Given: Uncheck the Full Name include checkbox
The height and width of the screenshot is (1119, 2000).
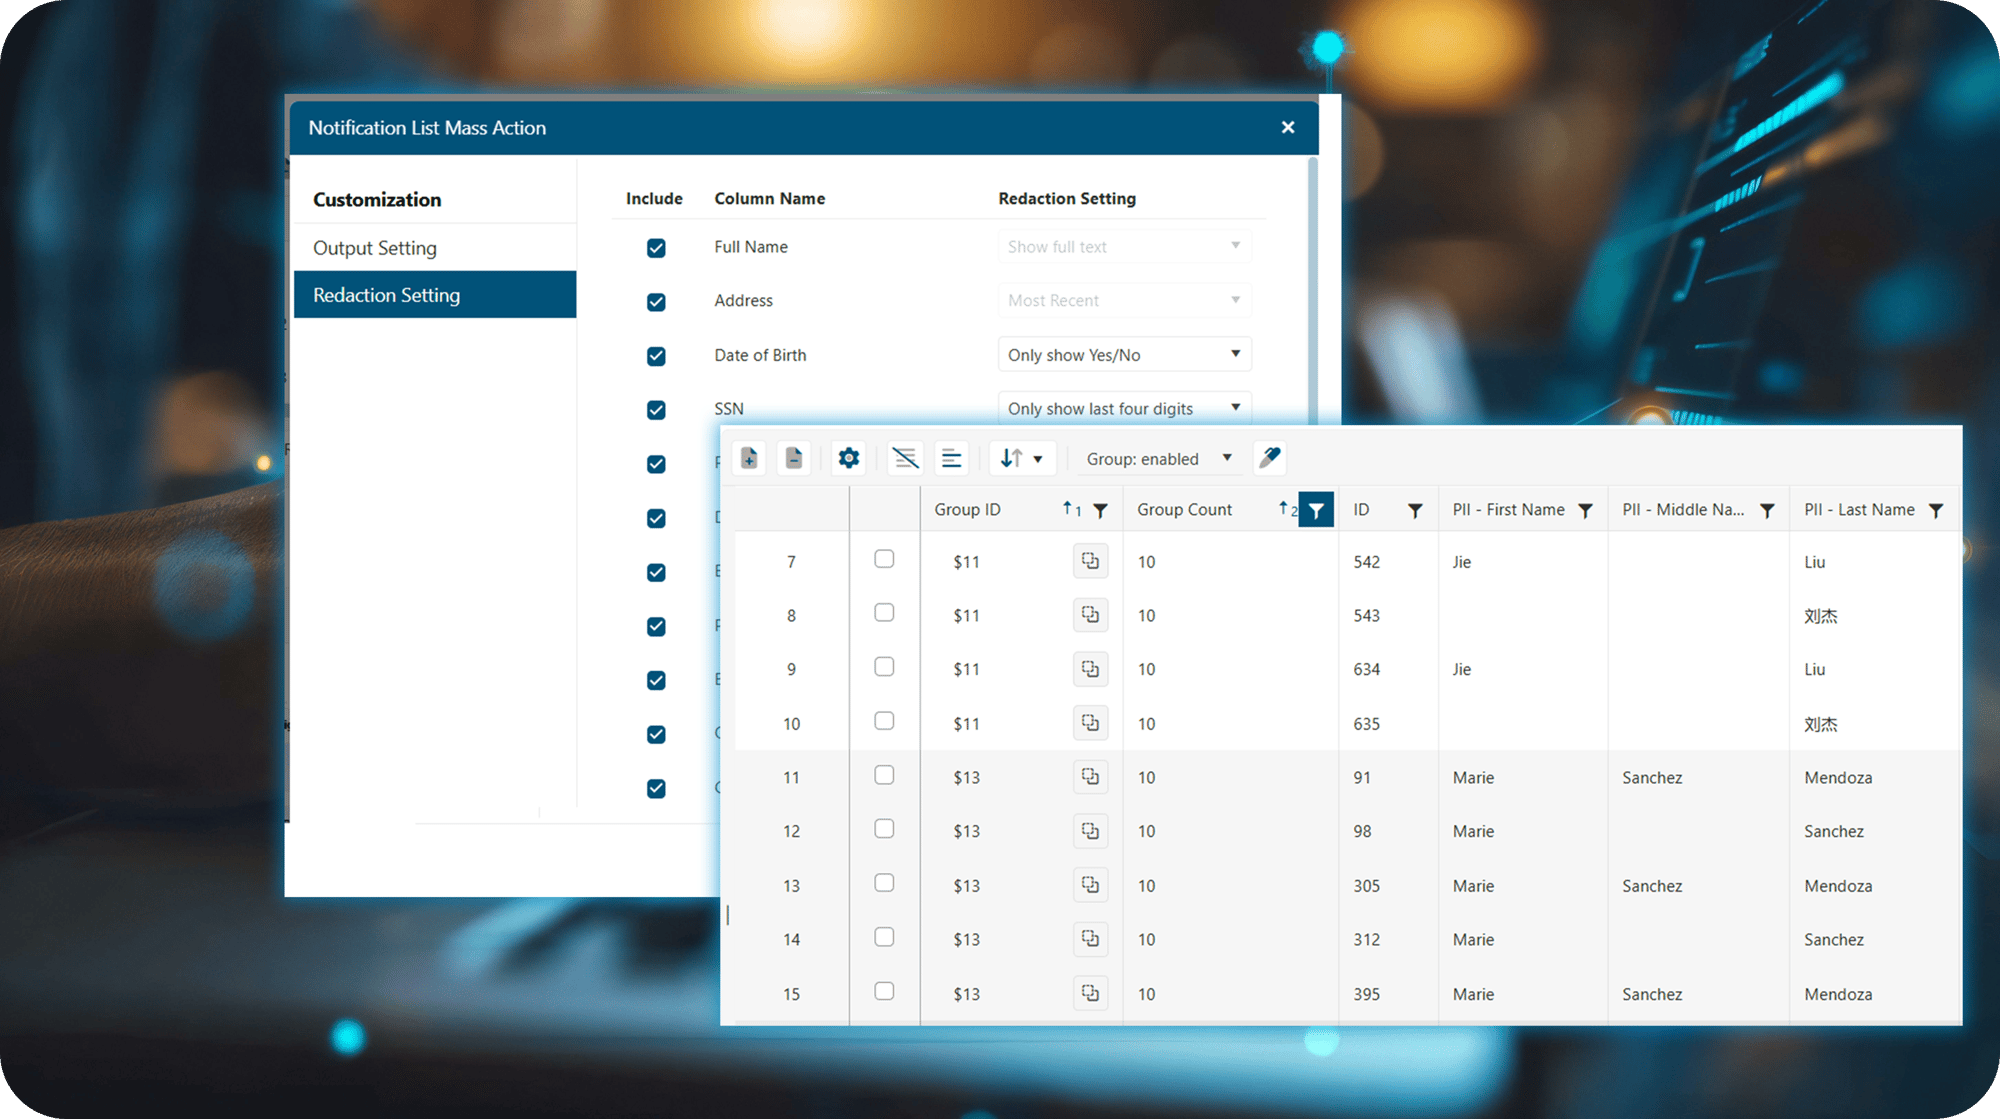Looking at the screenshot, I should 656,248.
